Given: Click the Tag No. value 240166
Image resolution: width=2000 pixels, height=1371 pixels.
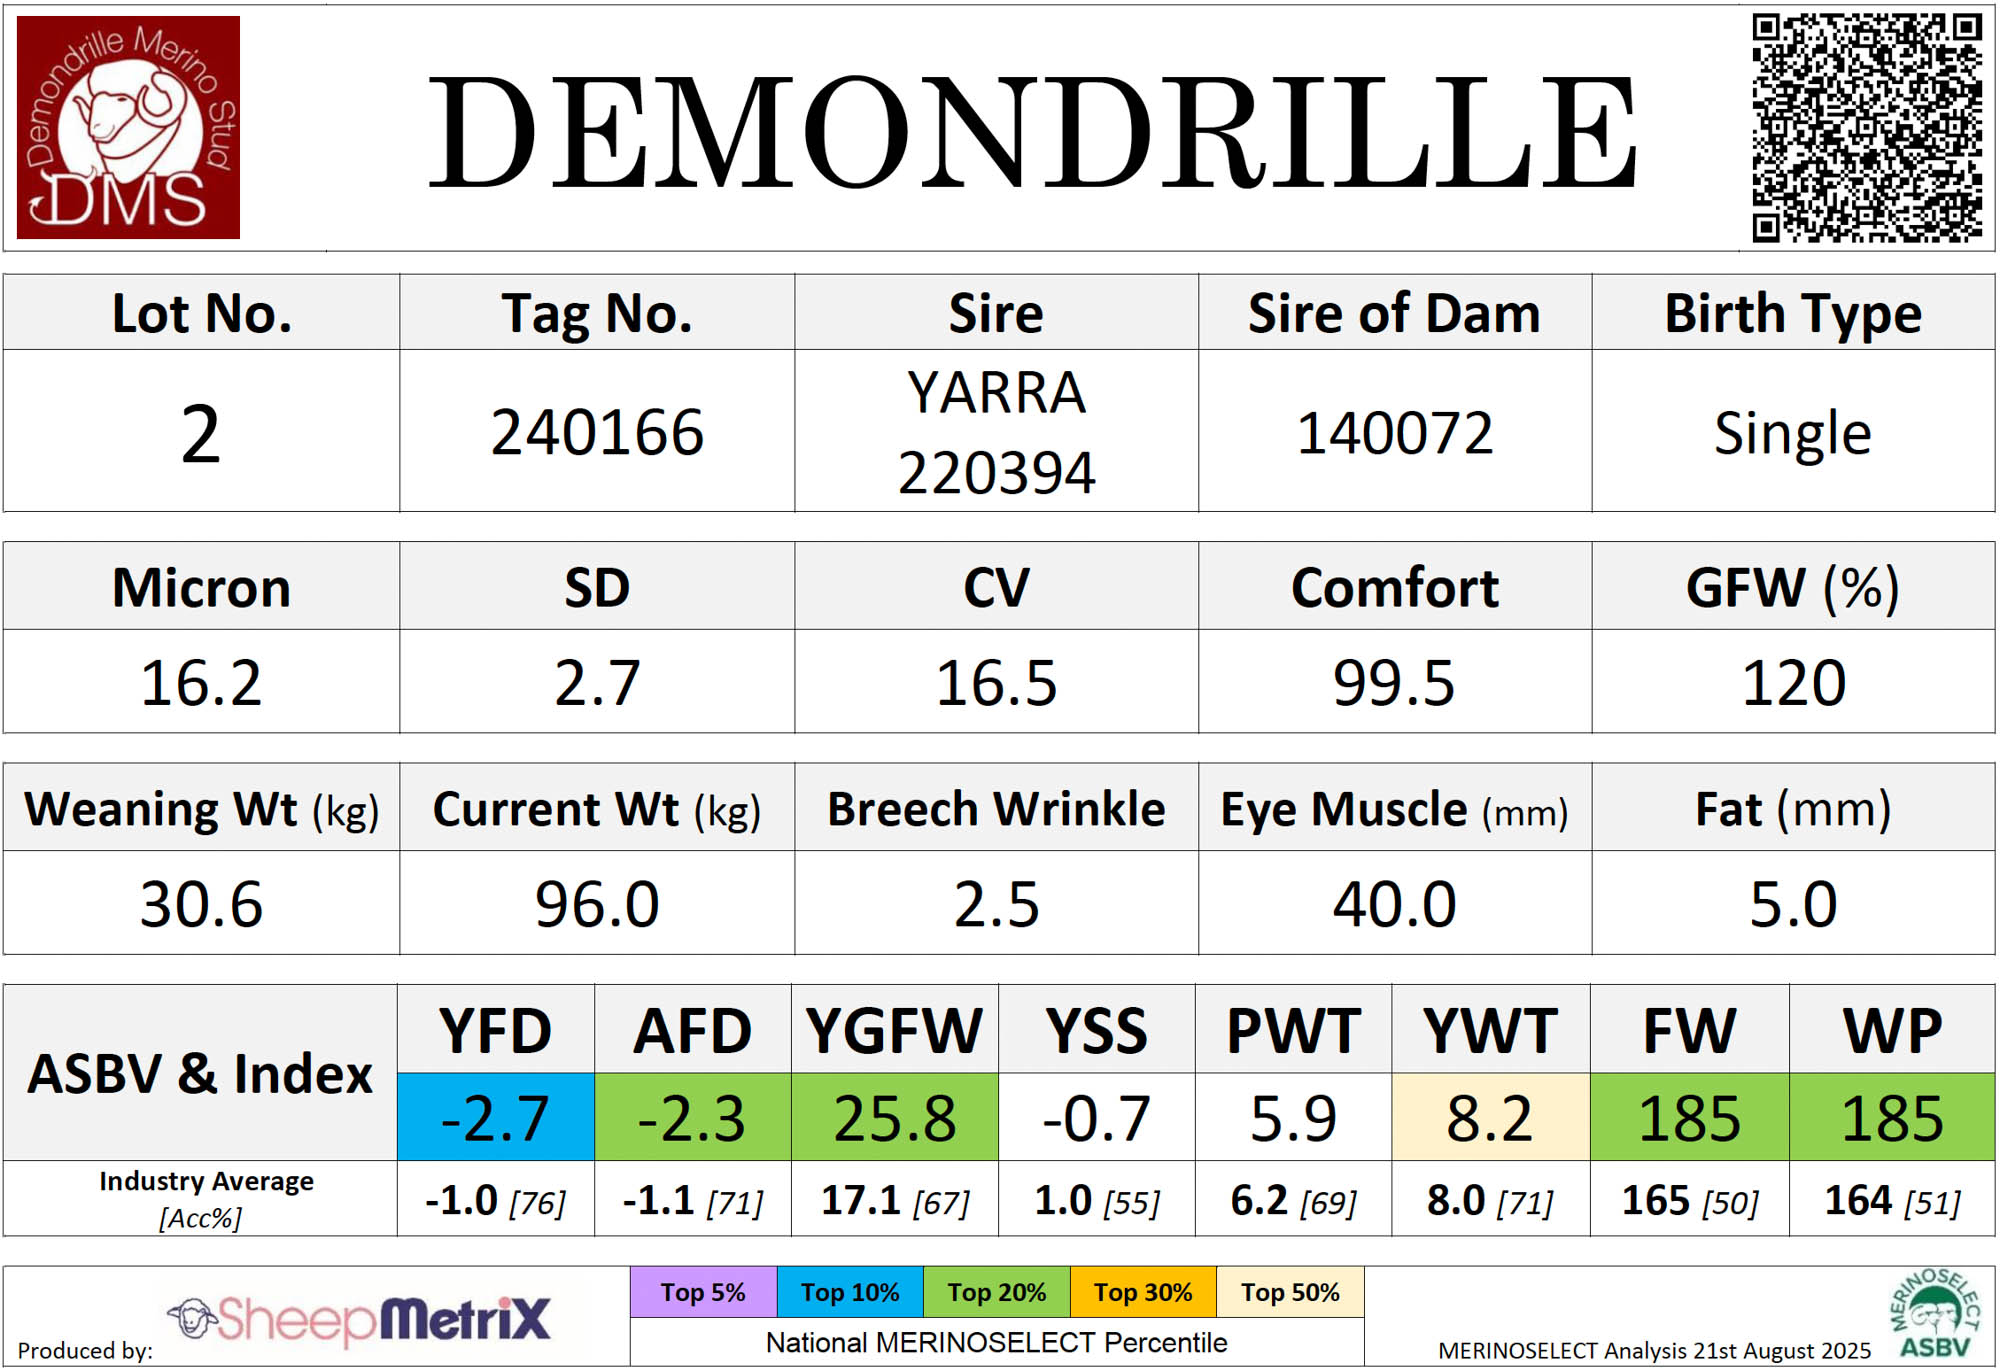Looking at the screenshot, I should click(597, 432).
